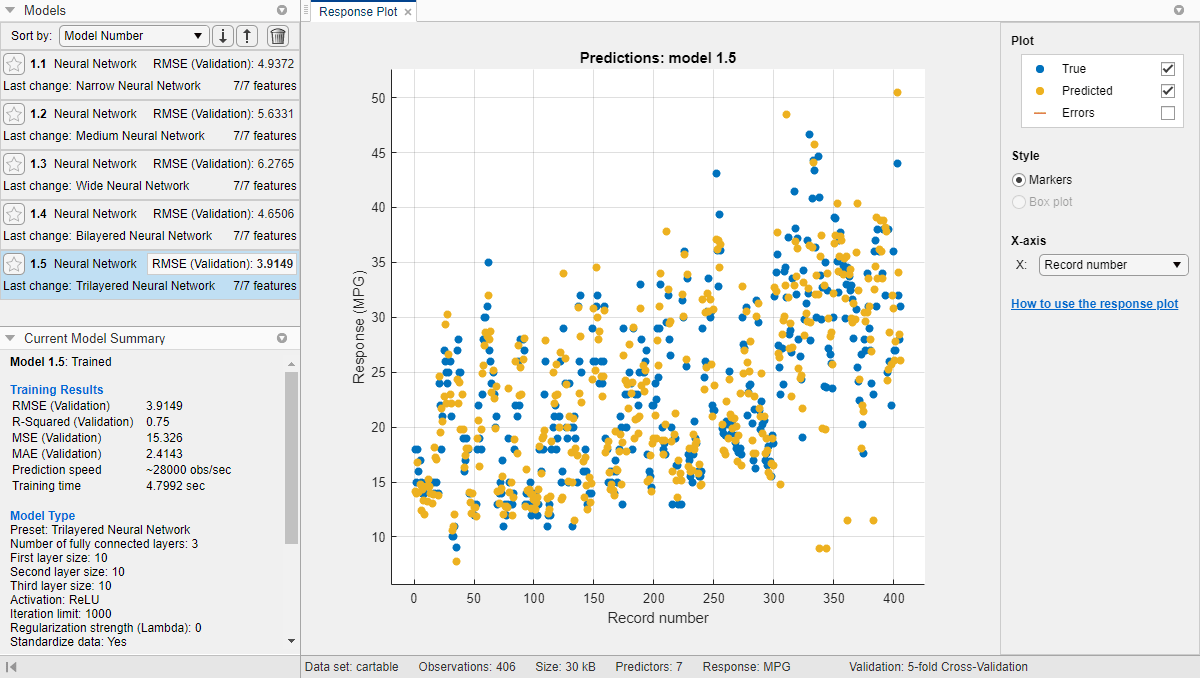Image resolution: width=1200 pixels, height=678 pixels.
Task: Open Current Model Summary panel options icon
Action: (x=283, y=338)
